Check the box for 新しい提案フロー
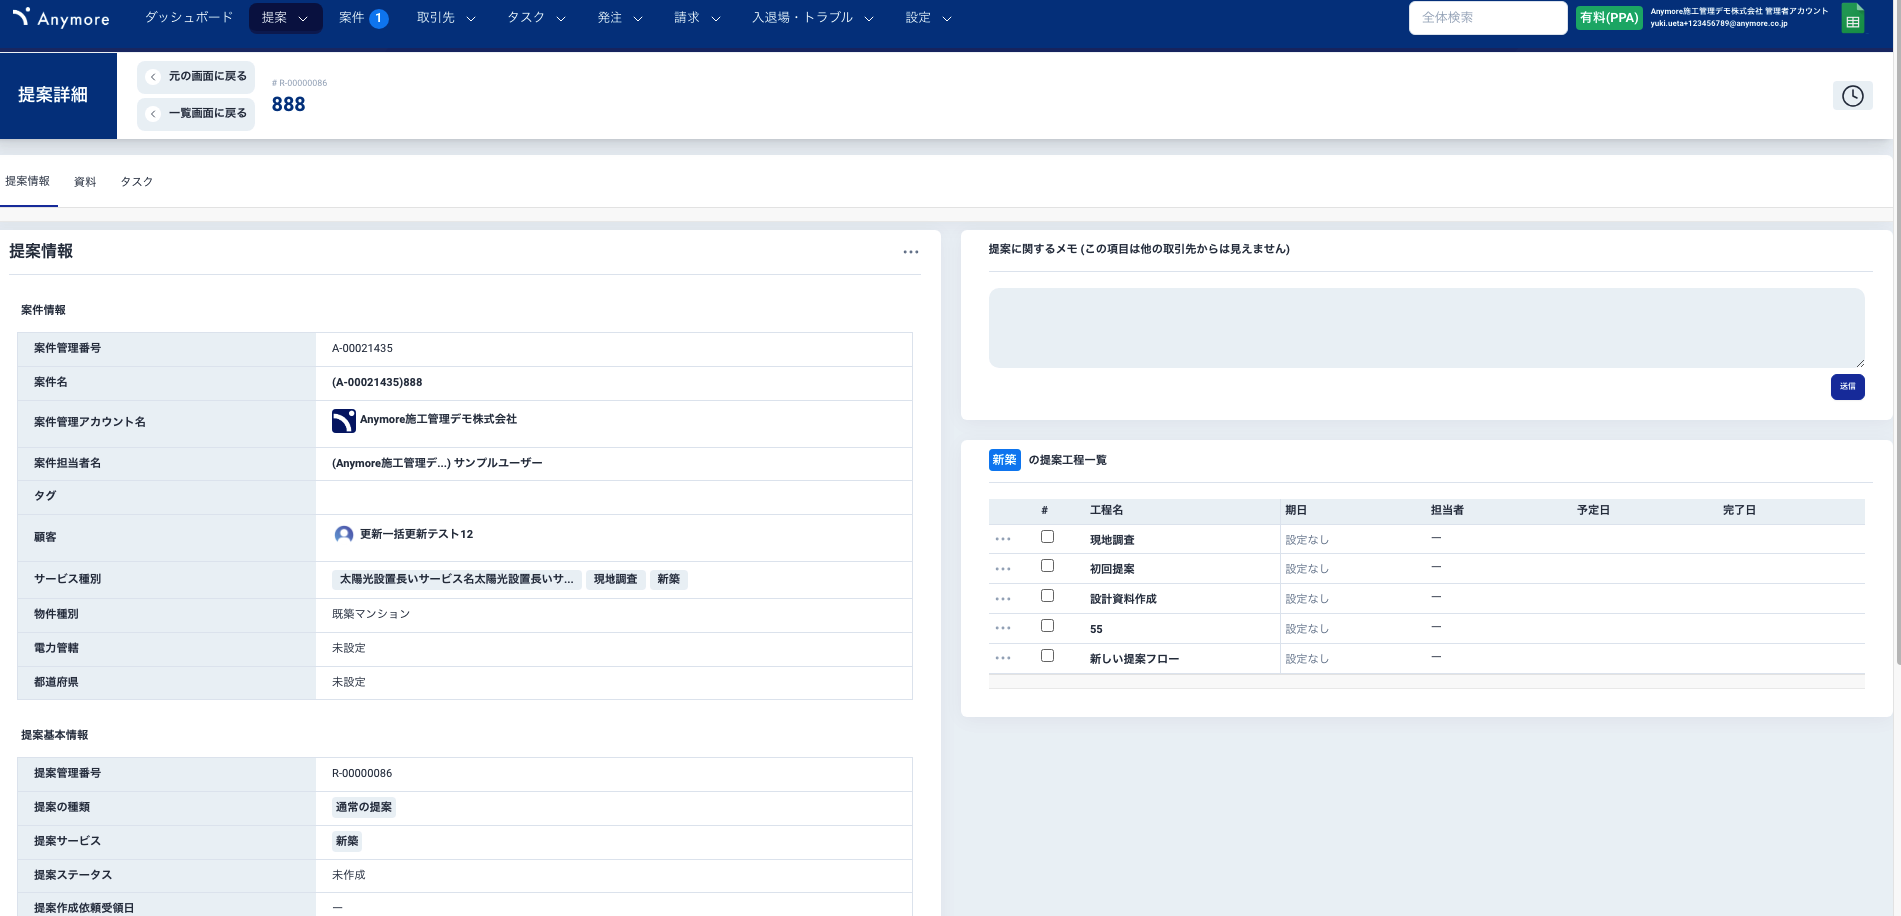Screen dimensions: 1901x916 click(x=1047, y=656)
